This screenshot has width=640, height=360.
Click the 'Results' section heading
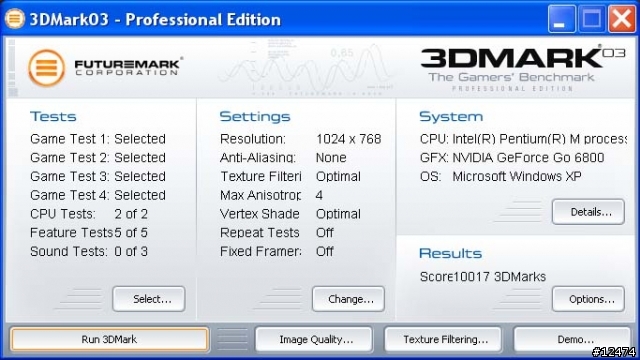click(x=451, y=253)
